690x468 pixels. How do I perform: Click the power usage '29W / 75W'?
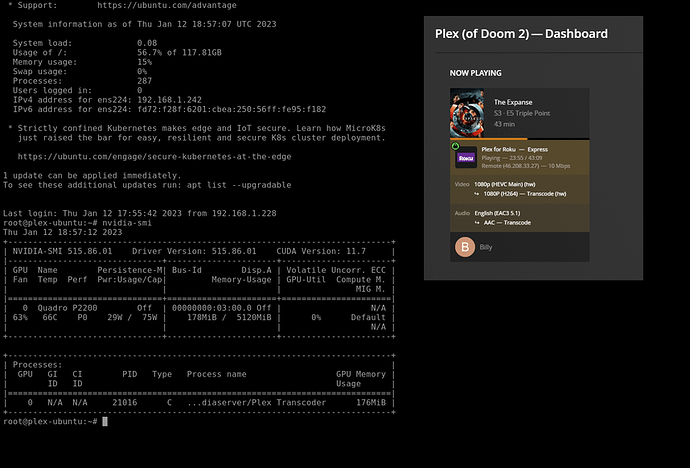pyautogui.click(x=132, y=318)
